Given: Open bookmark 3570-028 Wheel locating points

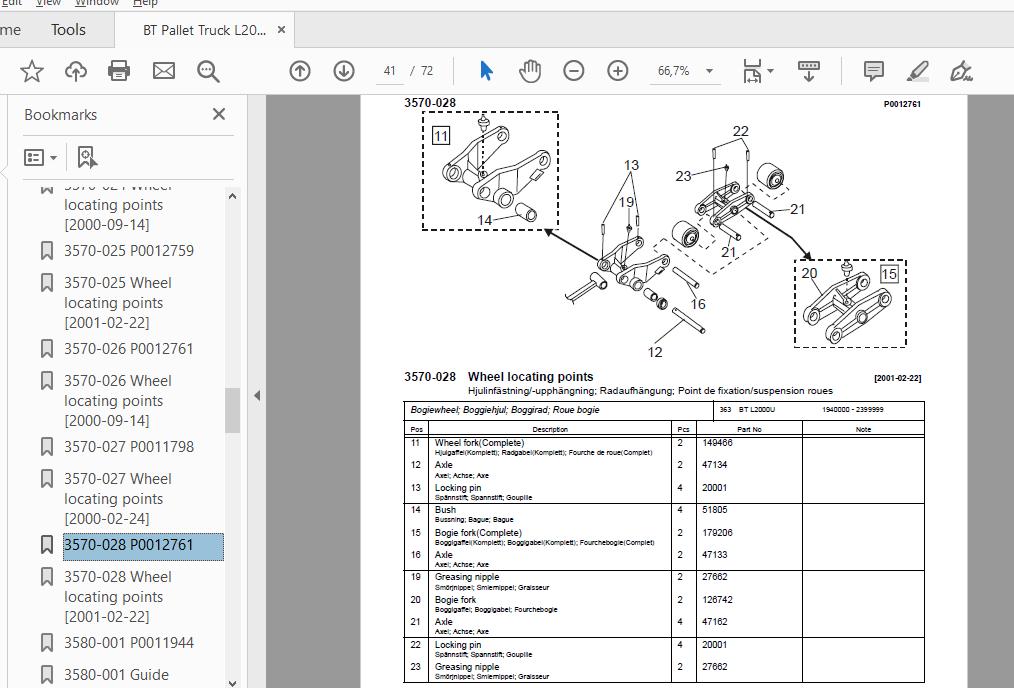Looking at the screenshot, I should [x=118, y=597].
